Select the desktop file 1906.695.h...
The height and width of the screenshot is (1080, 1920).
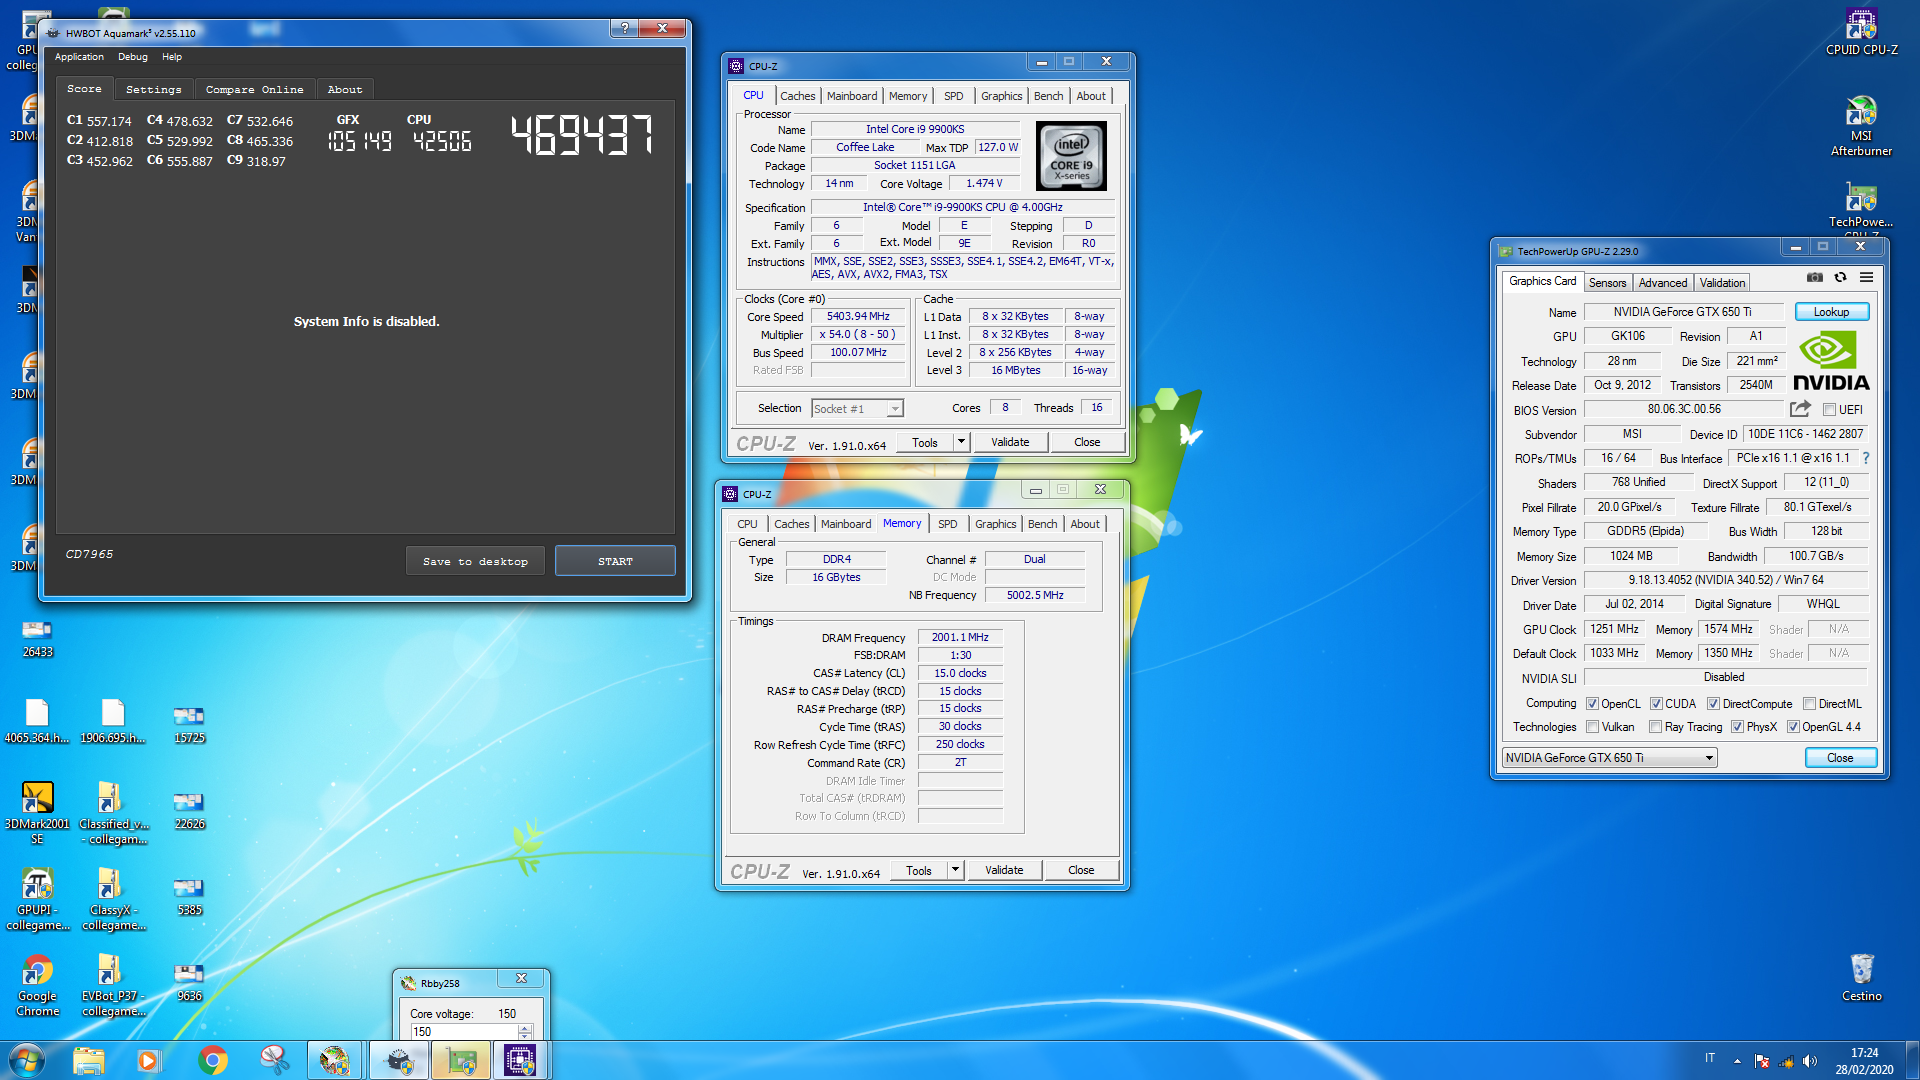tap(112, 722)
